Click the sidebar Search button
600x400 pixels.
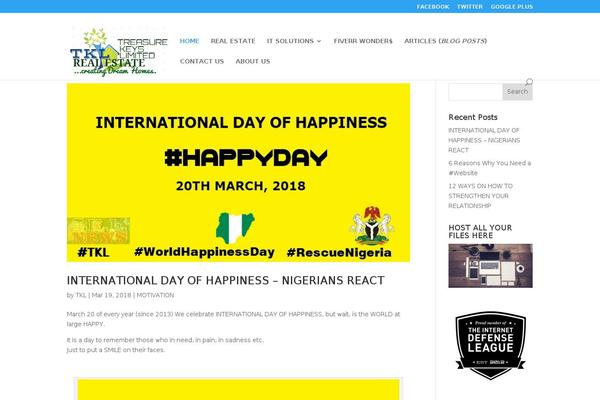[517, 92]
